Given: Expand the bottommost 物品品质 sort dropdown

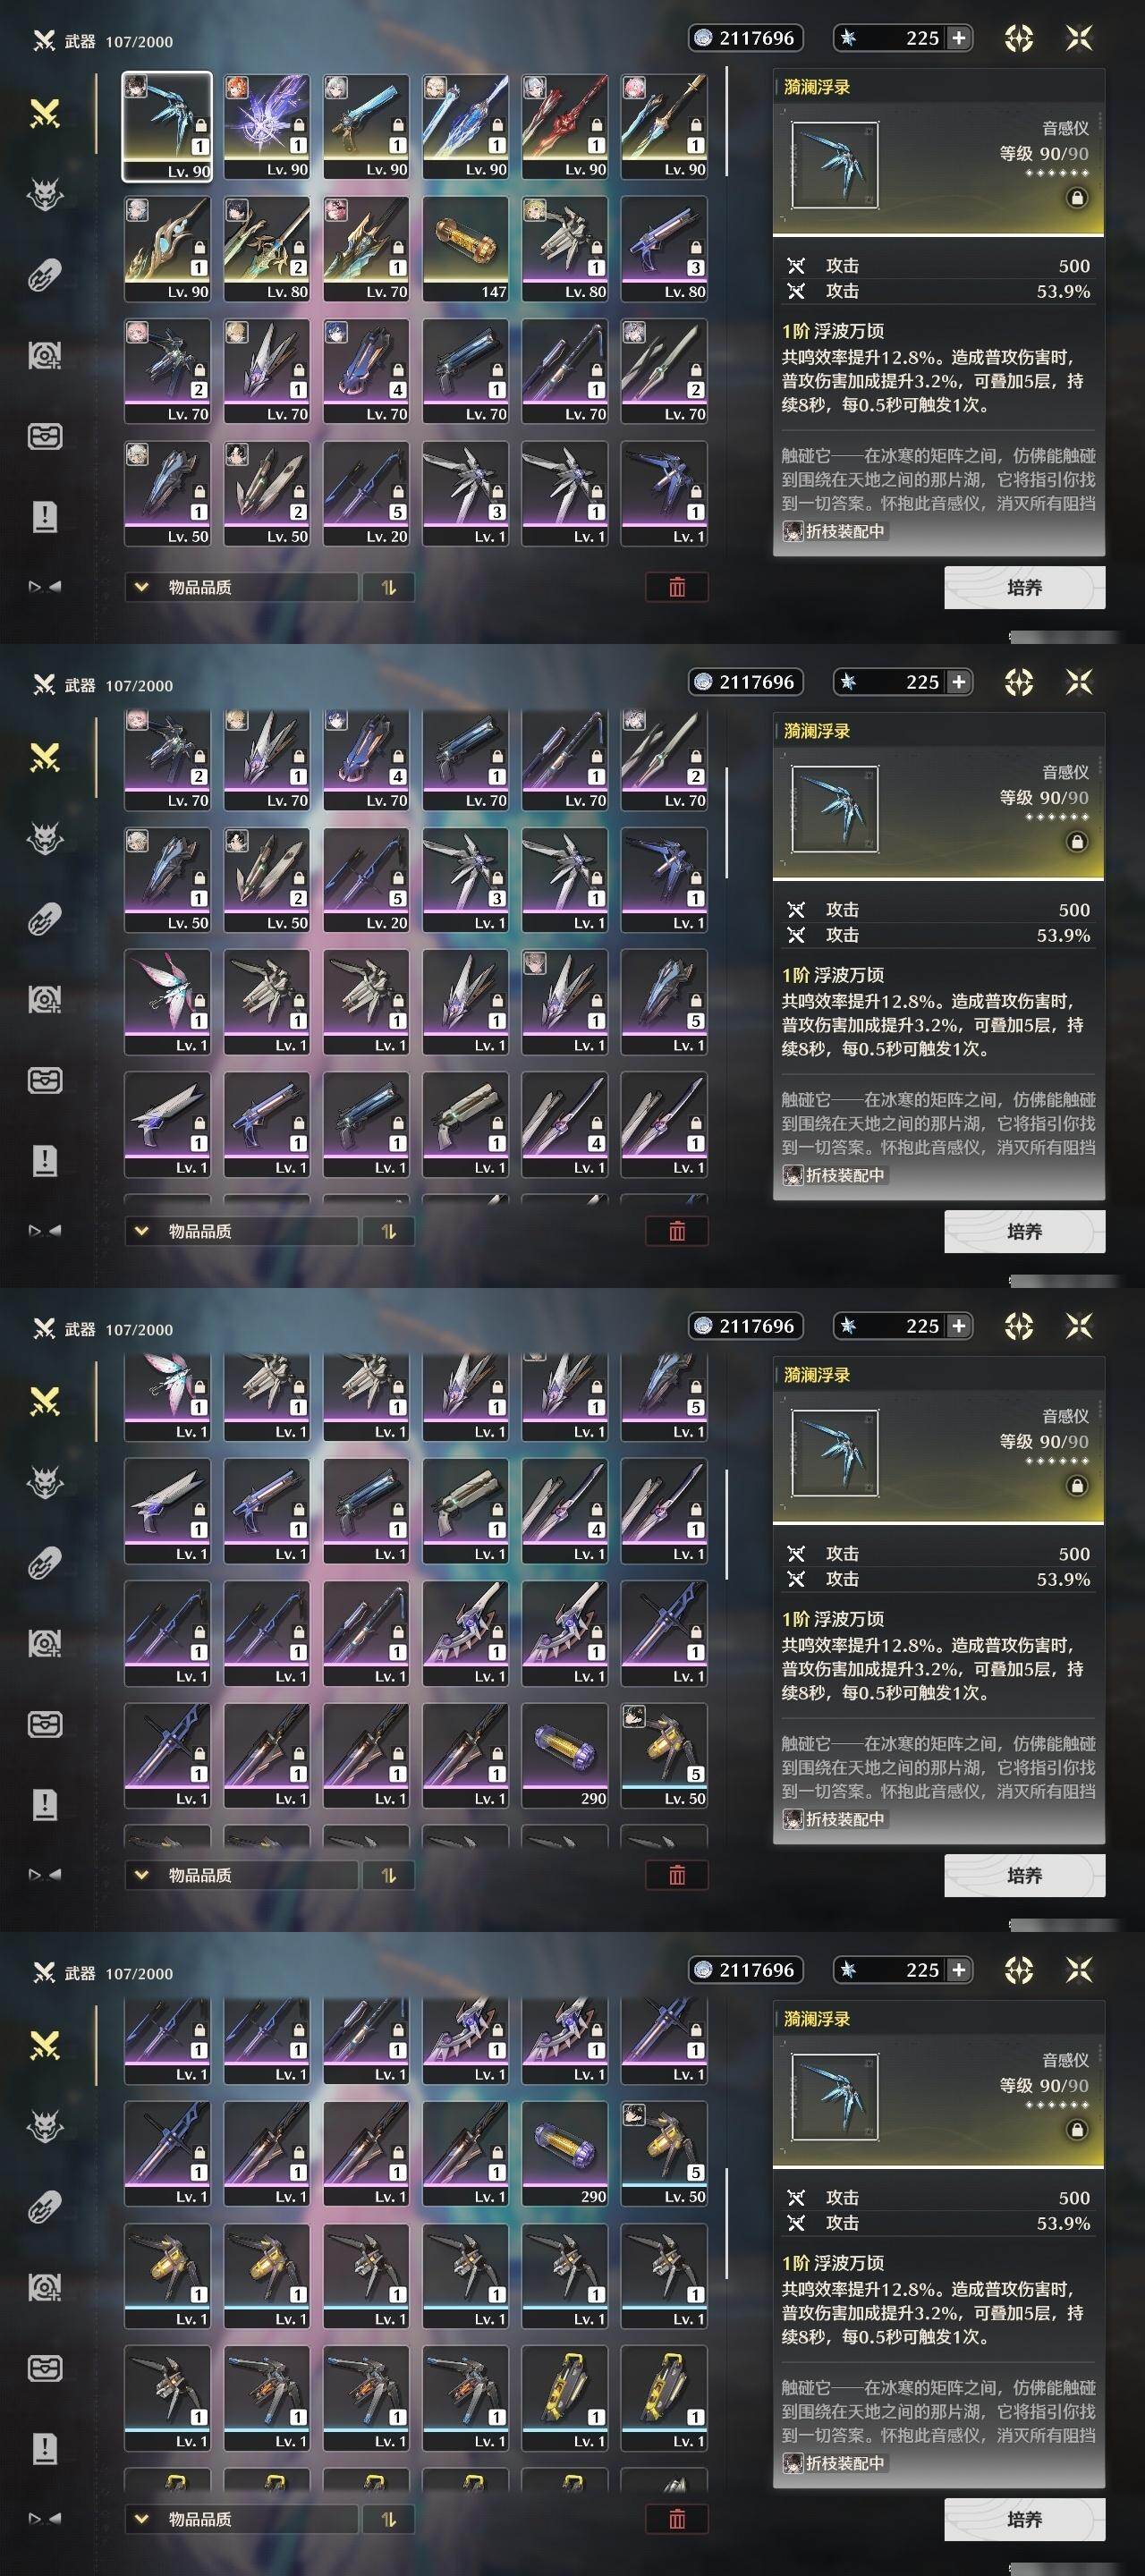Looking at the screenshot, I should [x=241, y=2519].
